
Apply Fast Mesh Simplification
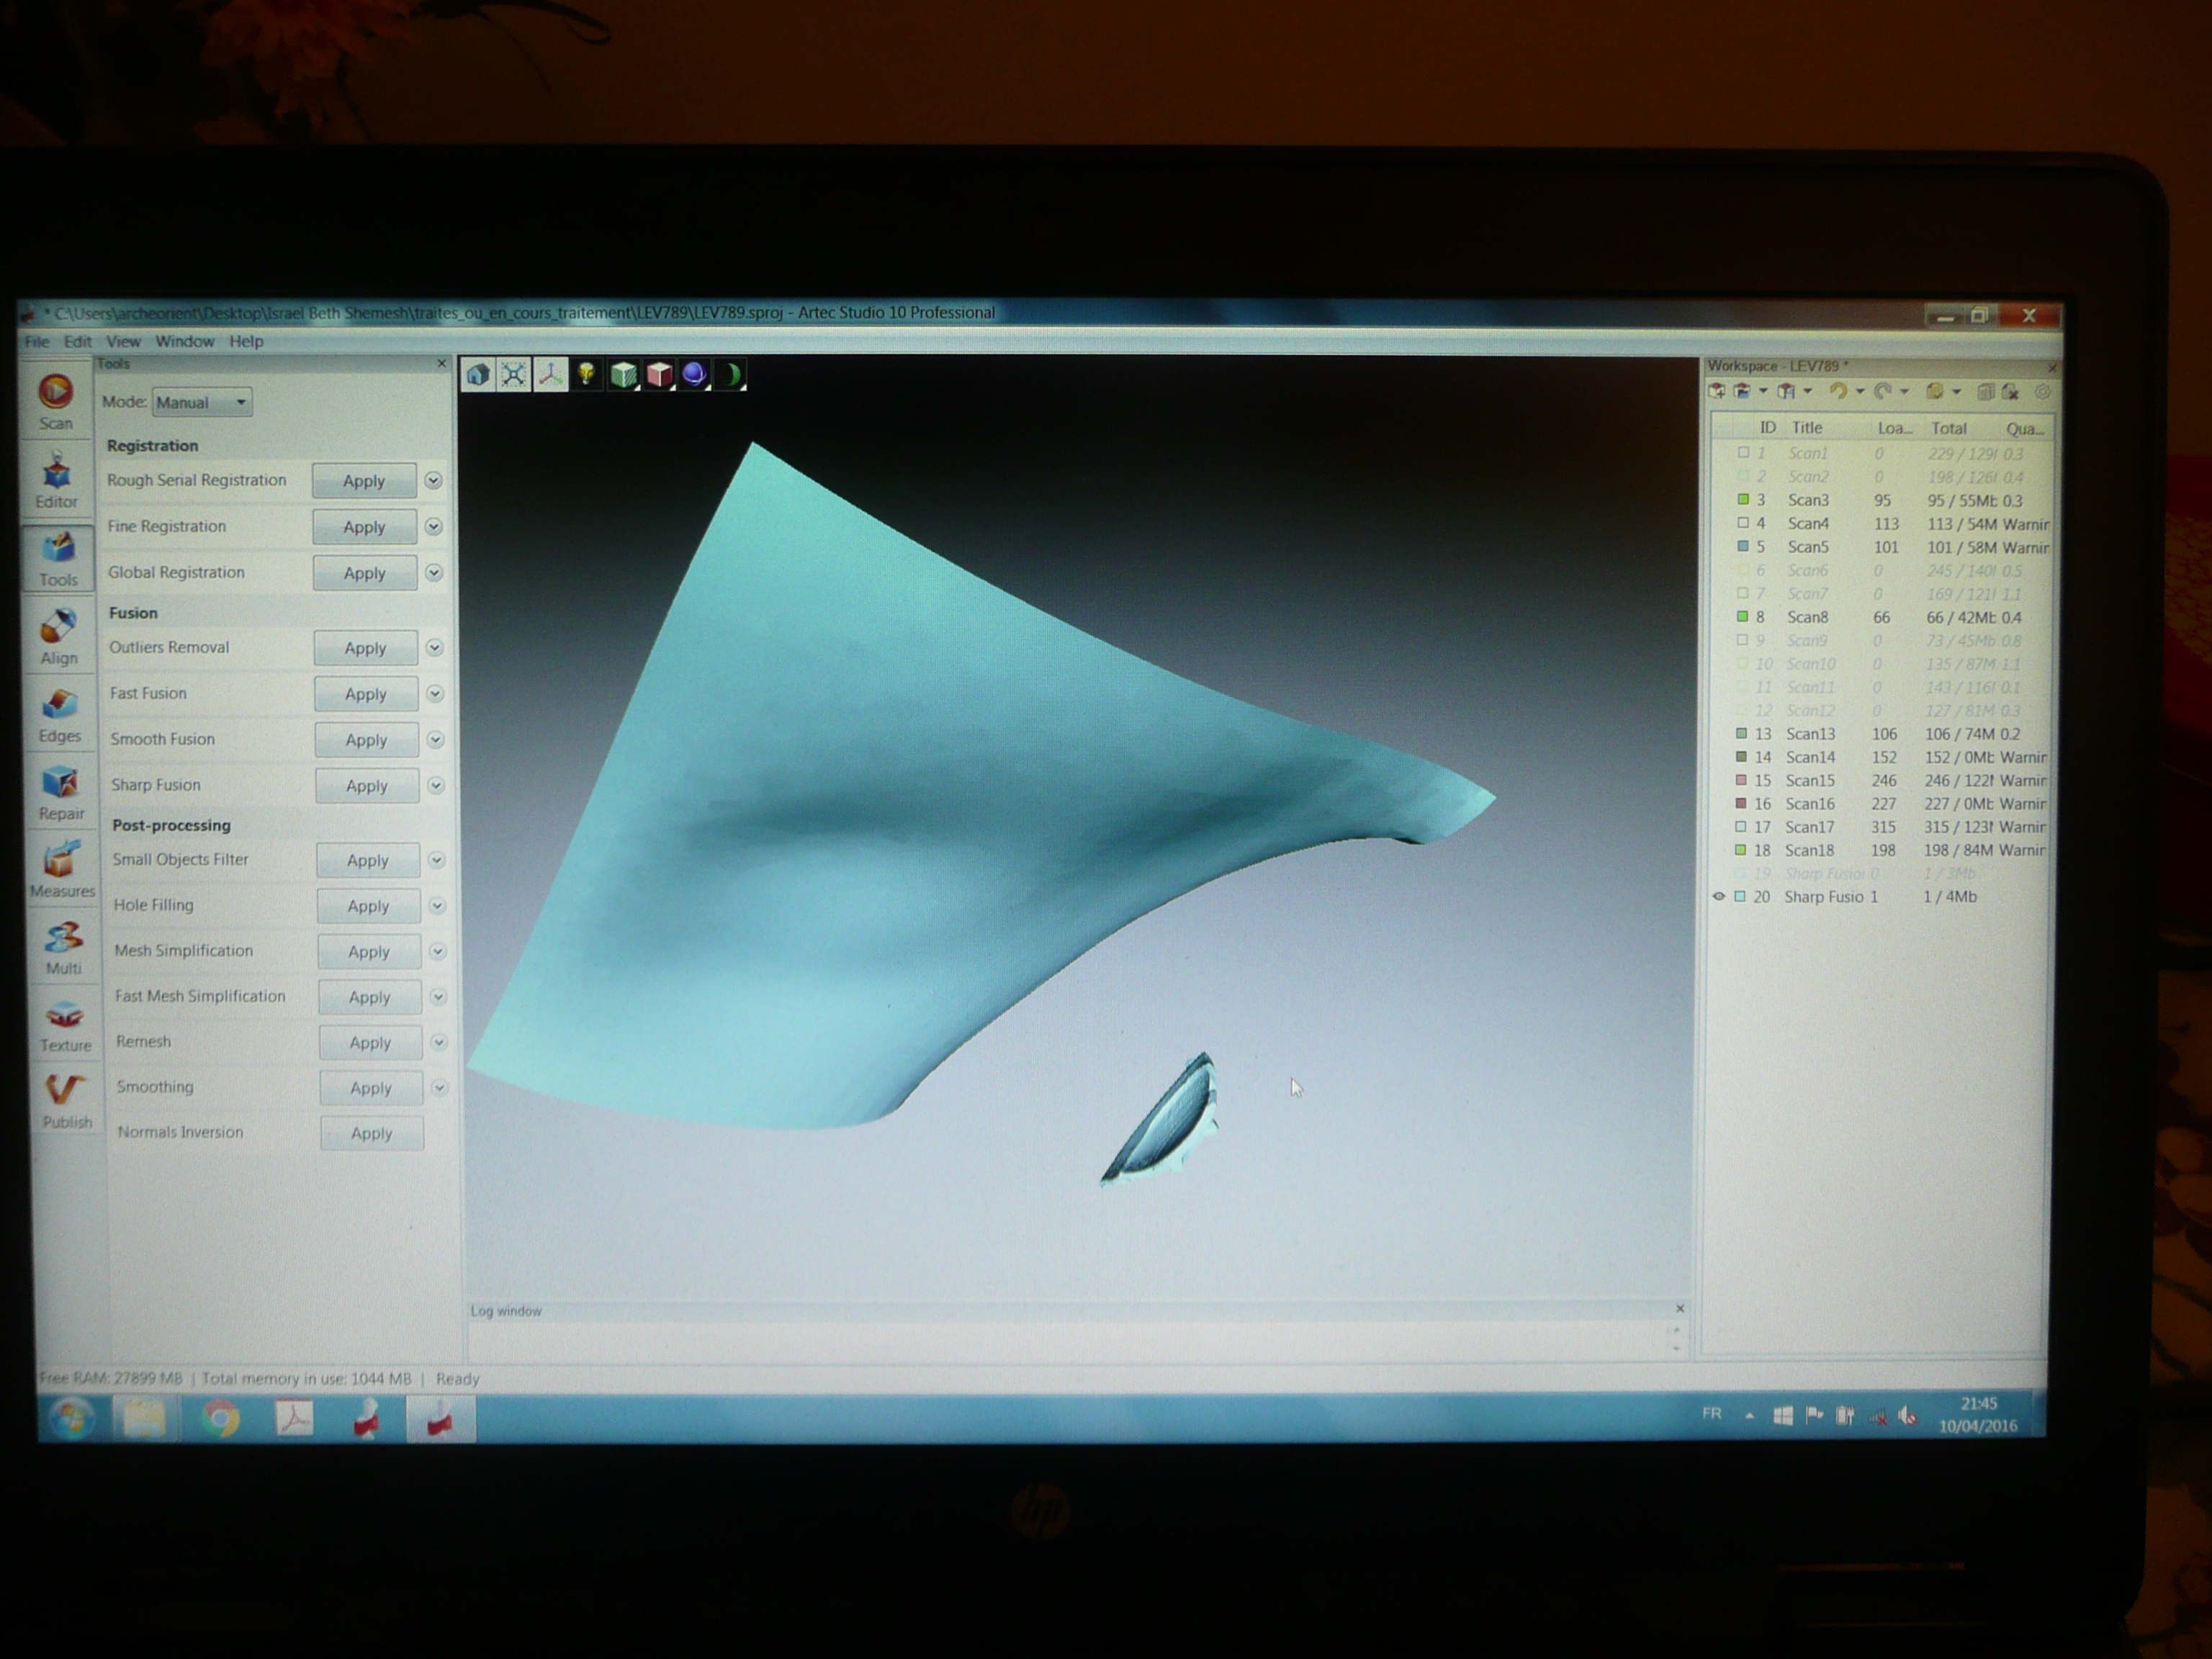click(370, 997)
